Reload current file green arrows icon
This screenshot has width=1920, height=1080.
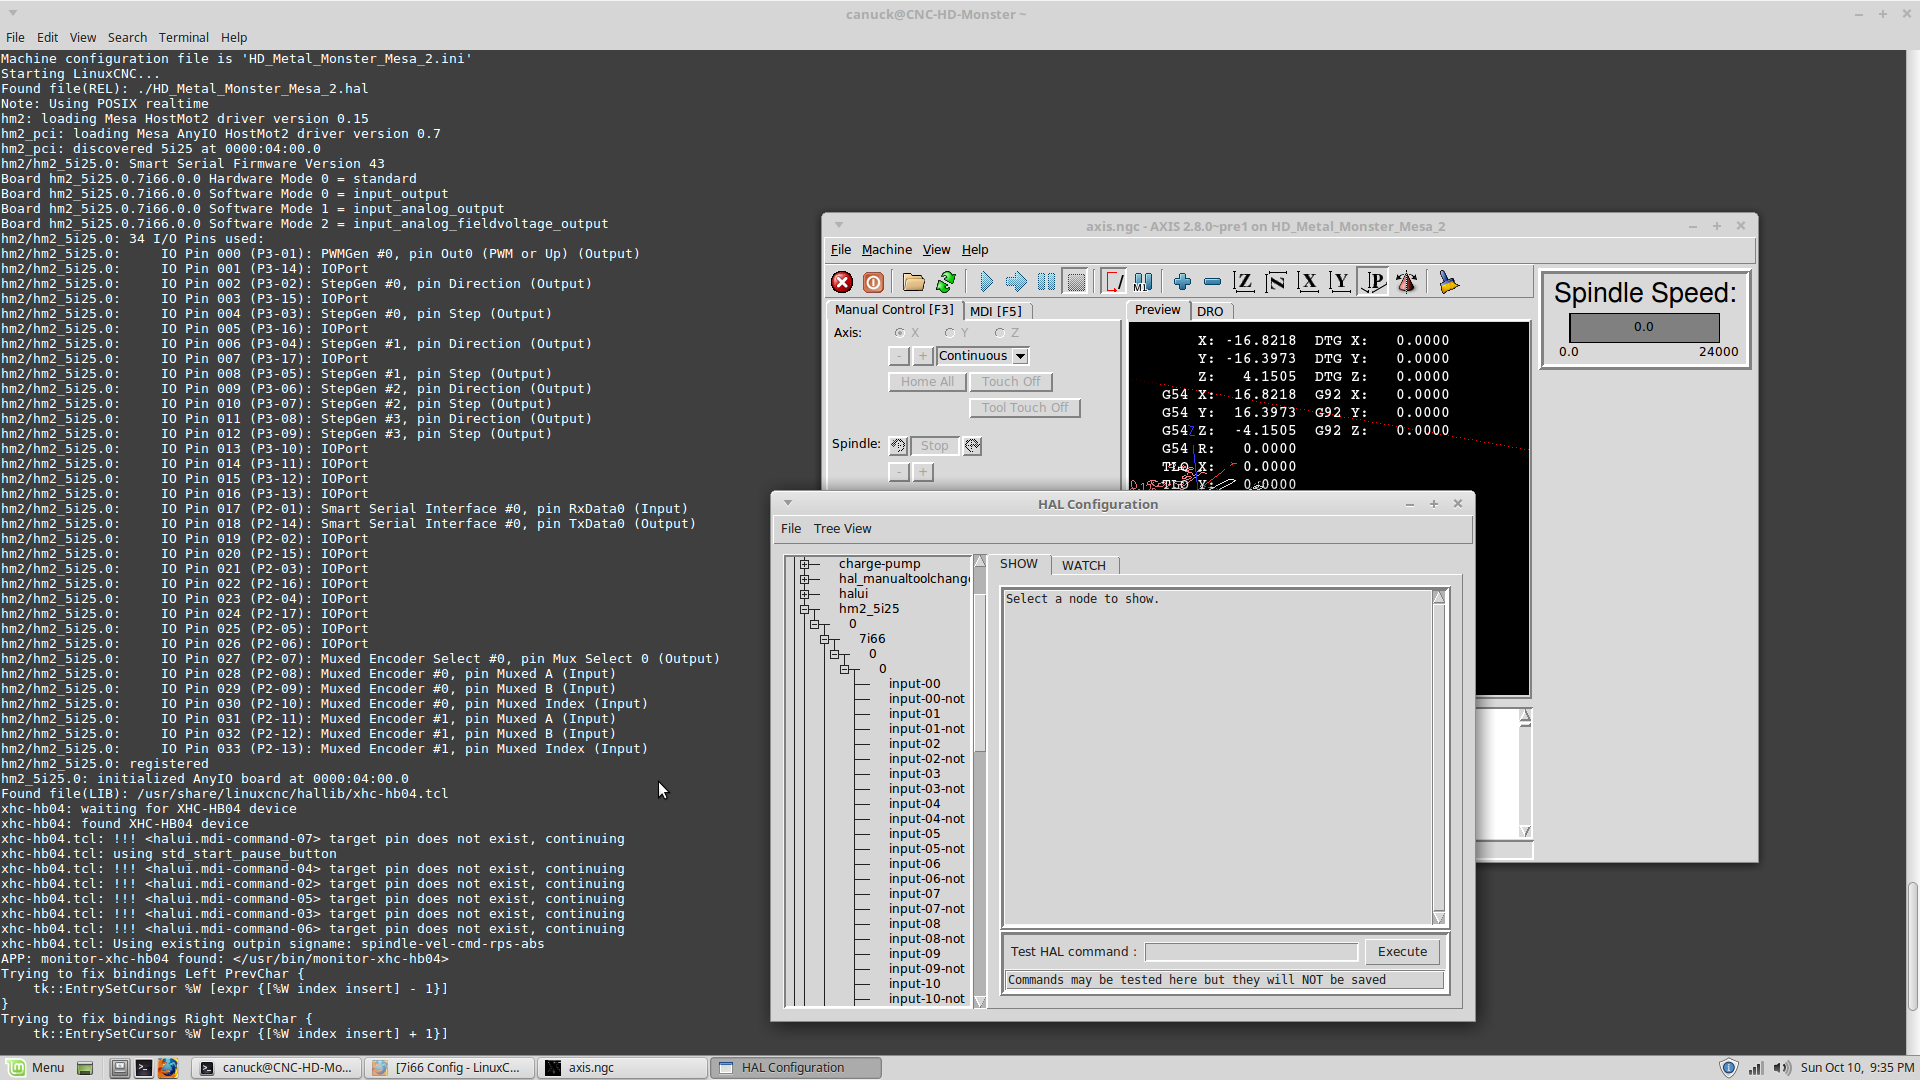[945, 283]
